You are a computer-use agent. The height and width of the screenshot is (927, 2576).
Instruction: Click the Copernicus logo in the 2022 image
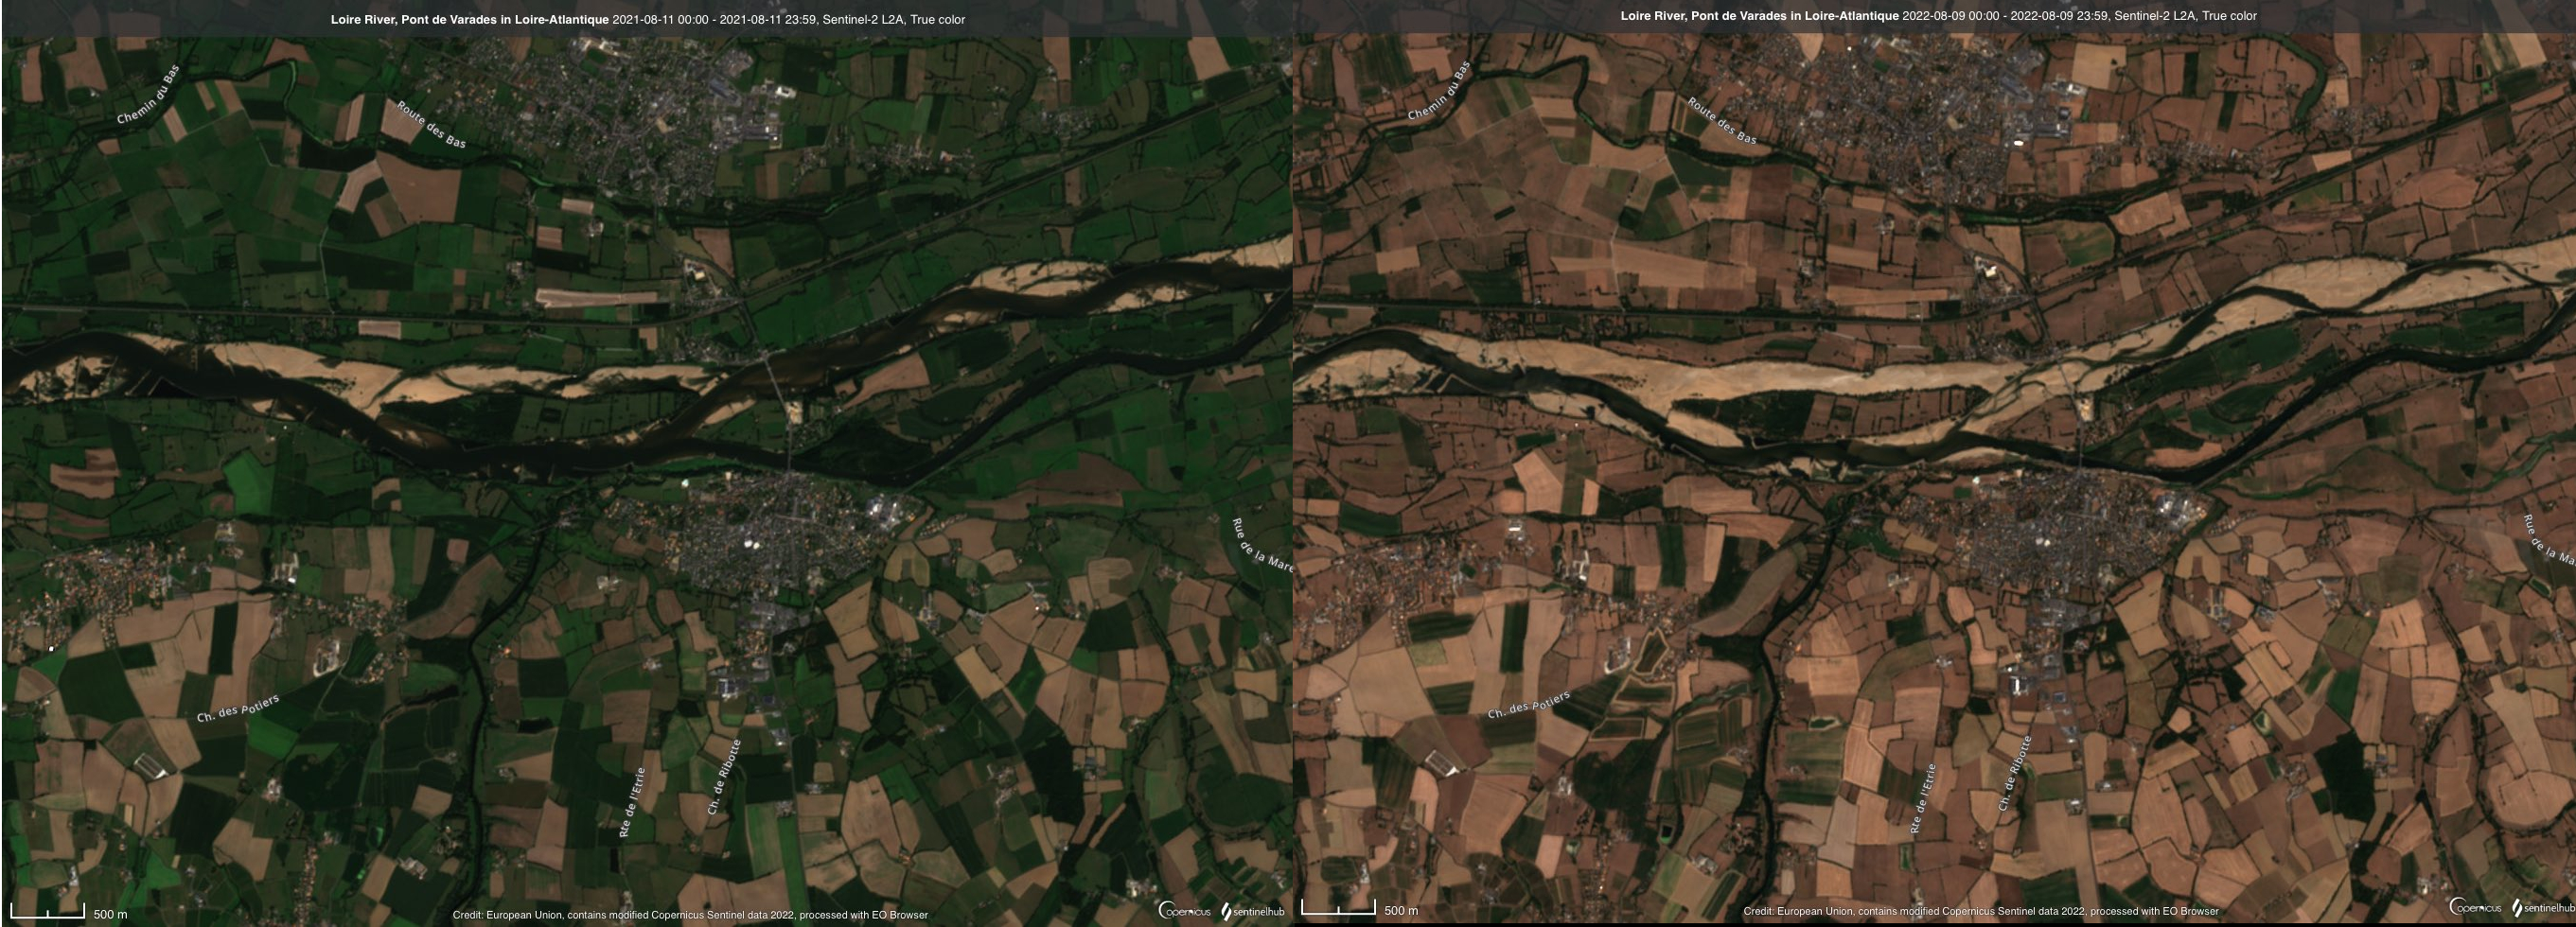click(x=2475, y=908)
